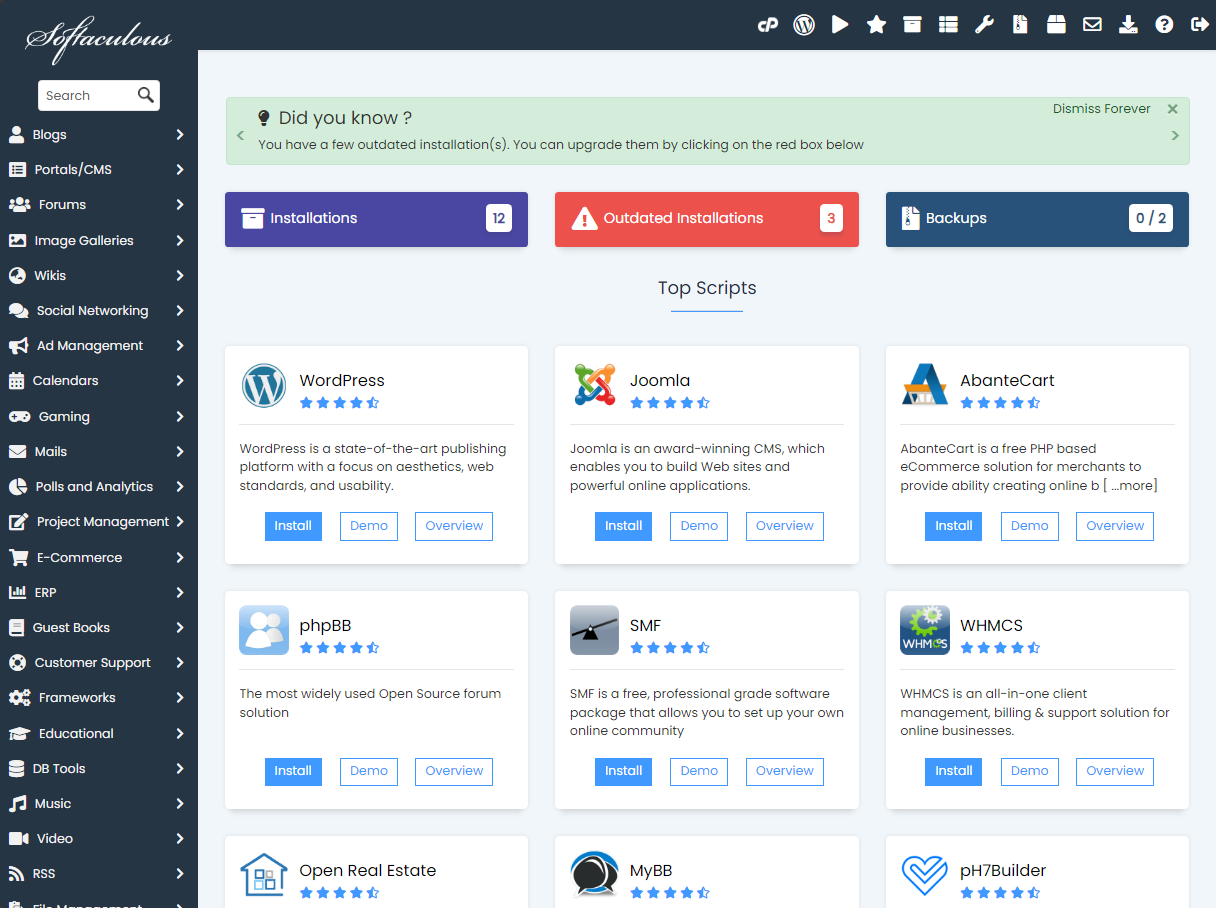1216x908 pixels.
Task: Open the WordPress Manager icon
Action: point(804,23)
